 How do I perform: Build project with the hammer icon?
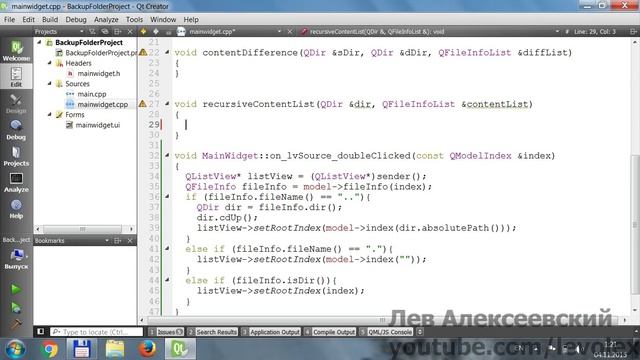(16, 324)
